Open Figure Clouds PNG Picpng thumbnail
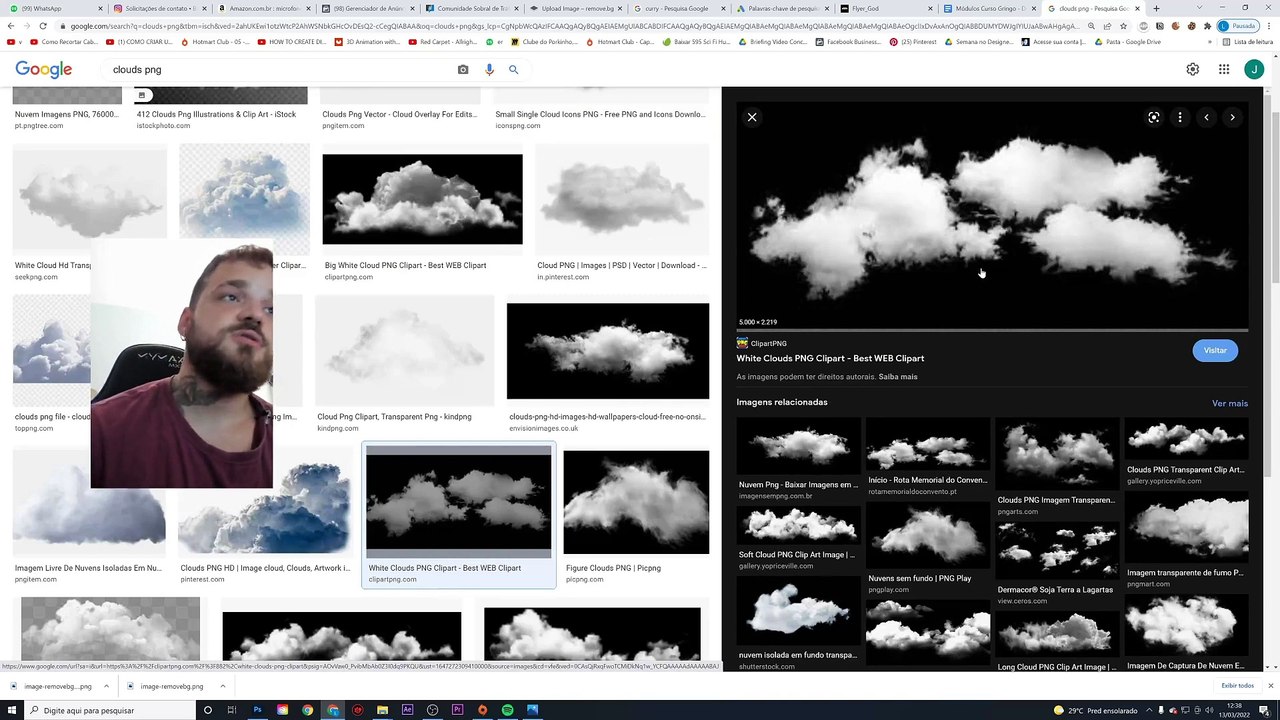This screenshot has height=720, width=1280. click(x=636, y=502)
